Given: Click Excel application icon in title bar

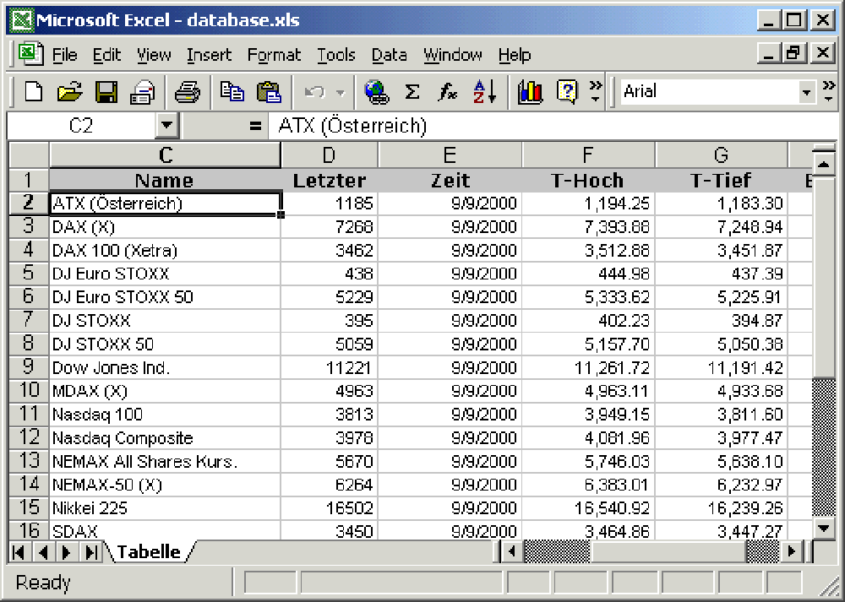Looking at the screenshot, I should pos(22,20).
